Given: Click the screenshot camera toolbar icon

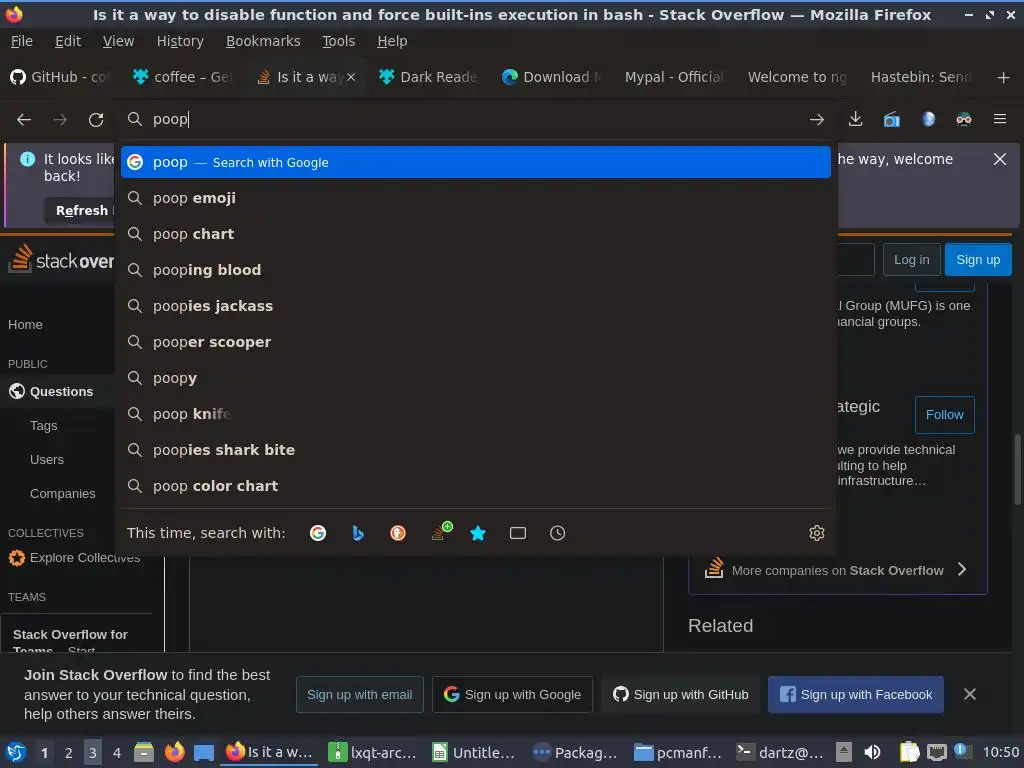Looking at the screenshot, I should pyautogui.click(x=891, y=120).
